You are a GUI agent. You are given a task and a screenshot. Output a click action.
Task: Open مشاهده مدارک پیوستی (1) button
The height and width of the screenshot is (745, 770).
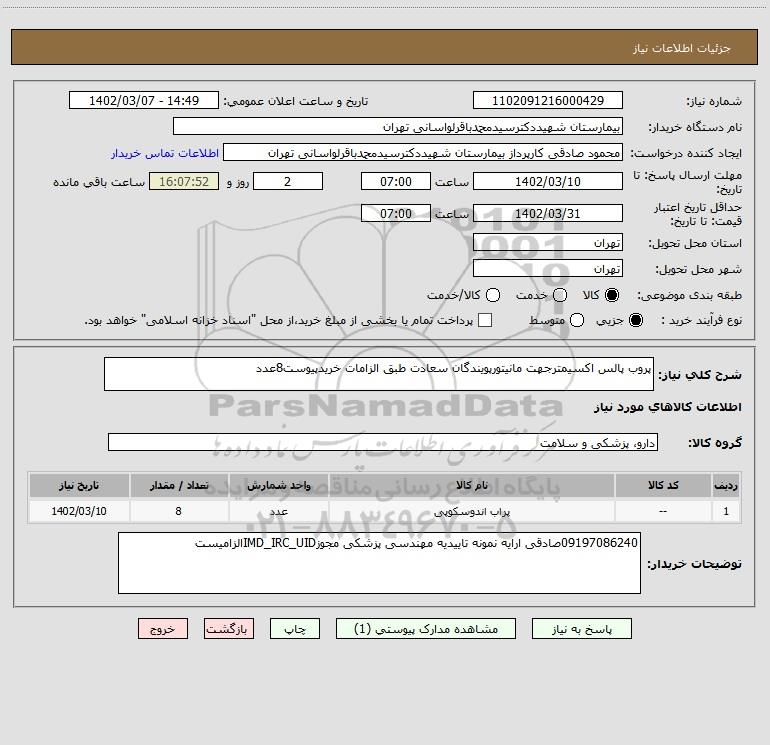[x=426, y=629]
